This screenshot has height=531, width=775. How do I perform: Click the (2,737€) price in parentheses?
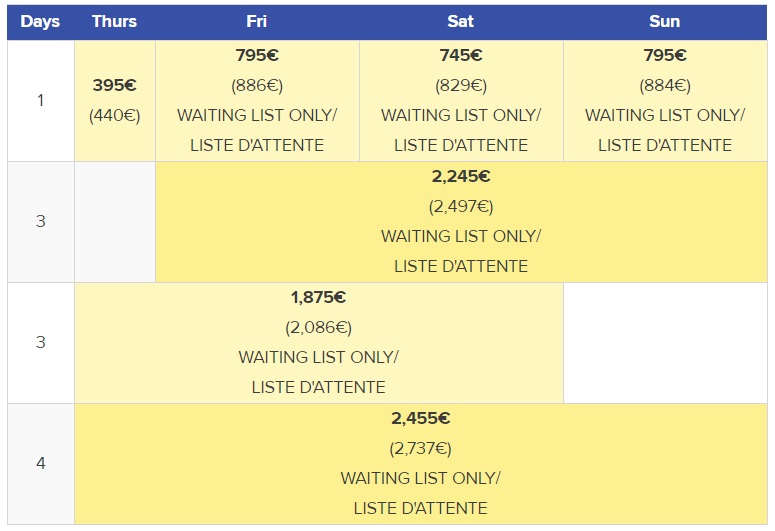[420, 448]
